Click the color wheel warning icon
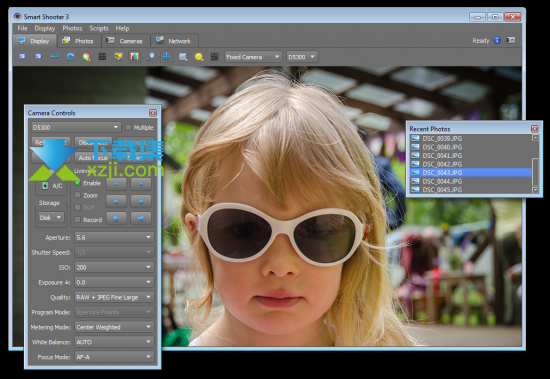Viewport: 550px width, 379px height. point(87,56)
